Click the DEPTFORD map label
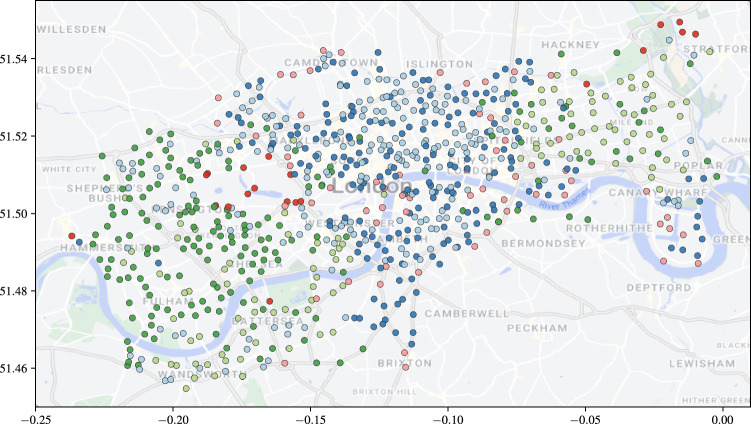Screen dimensions: 751x424 pos(659,287)
